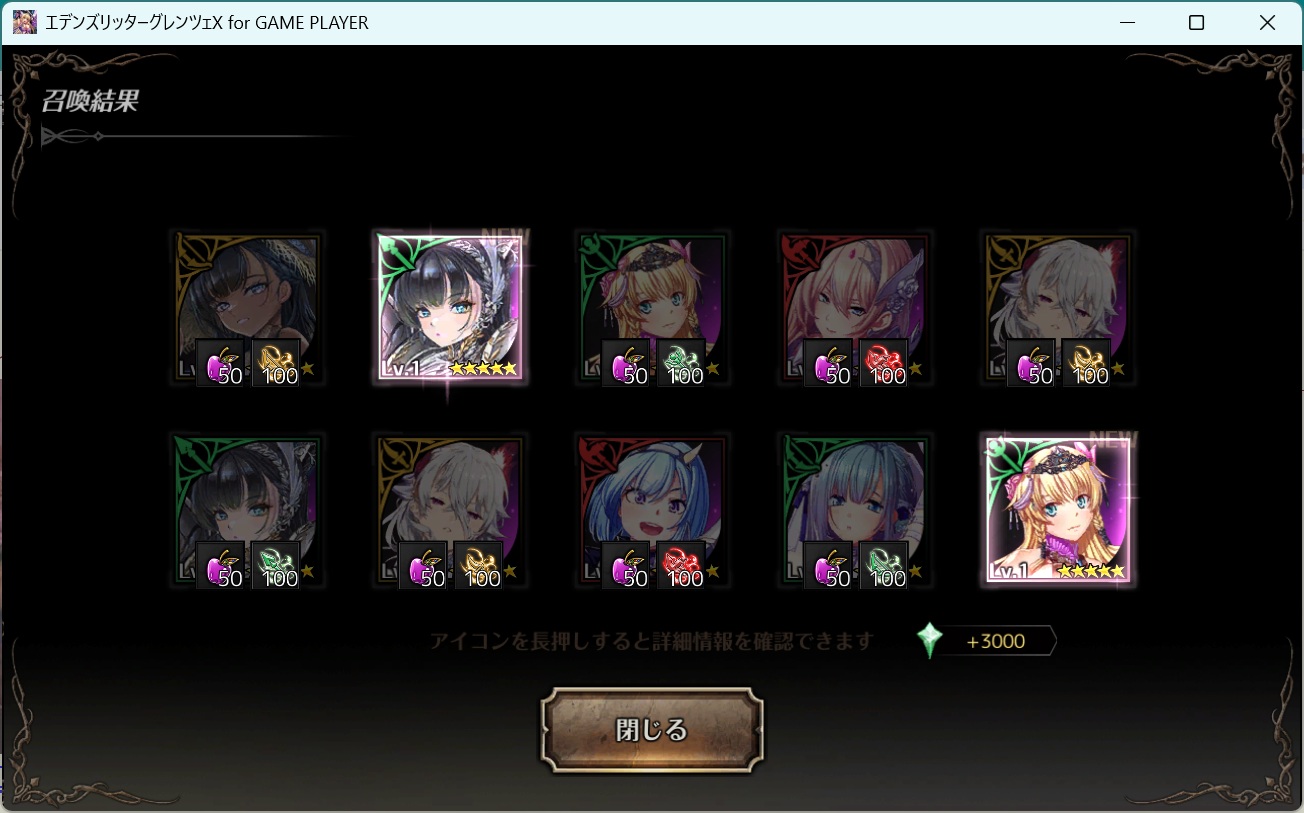
Task: Click the red medal 100 icon on pink-haired card
Action: (883, 363)
